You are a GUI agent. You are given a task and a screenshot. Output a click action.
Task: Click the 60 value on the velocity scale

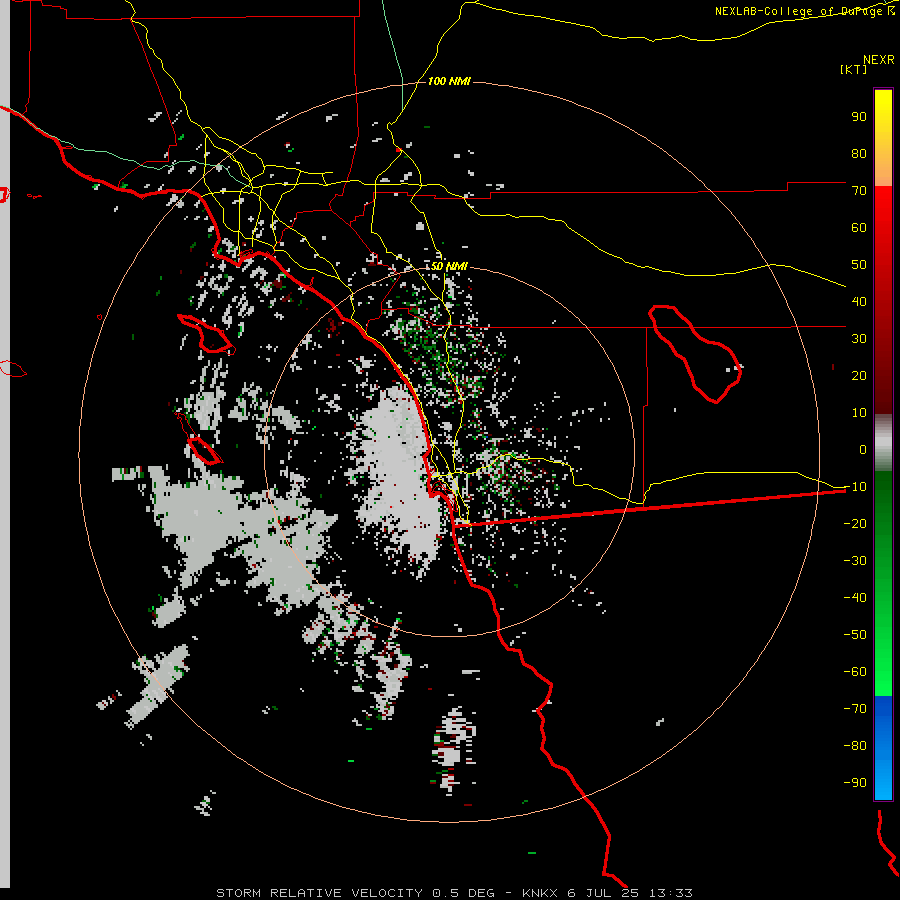click(859, 228)
